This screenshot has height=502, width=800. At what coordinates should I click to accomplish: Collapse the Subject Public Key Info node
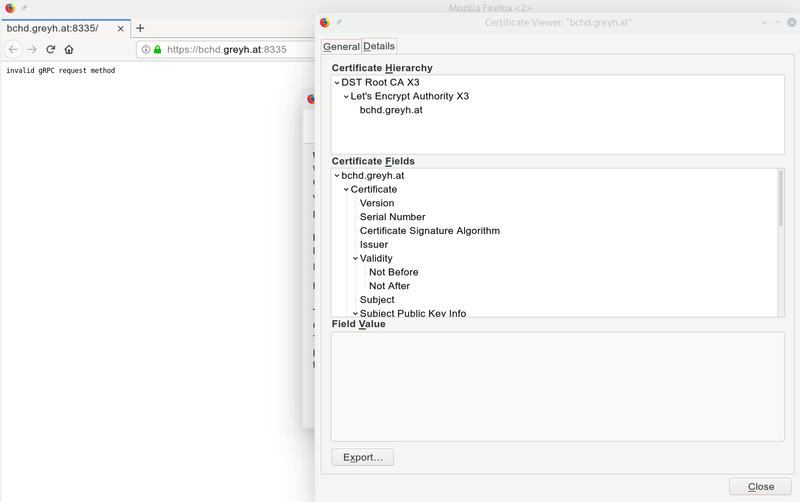pyautogui.click(x=355, y=313)
